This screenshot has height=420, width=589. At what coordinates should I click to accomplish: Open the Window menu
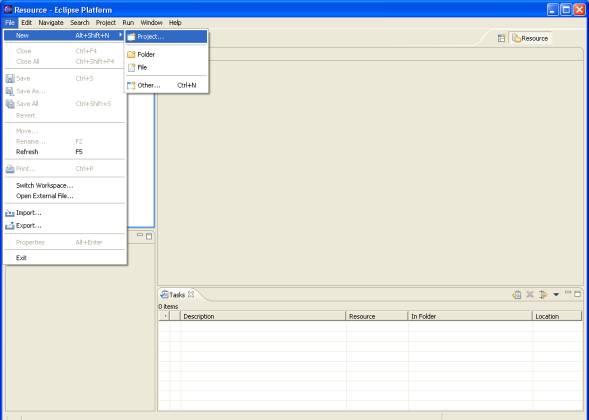[151, 23]
